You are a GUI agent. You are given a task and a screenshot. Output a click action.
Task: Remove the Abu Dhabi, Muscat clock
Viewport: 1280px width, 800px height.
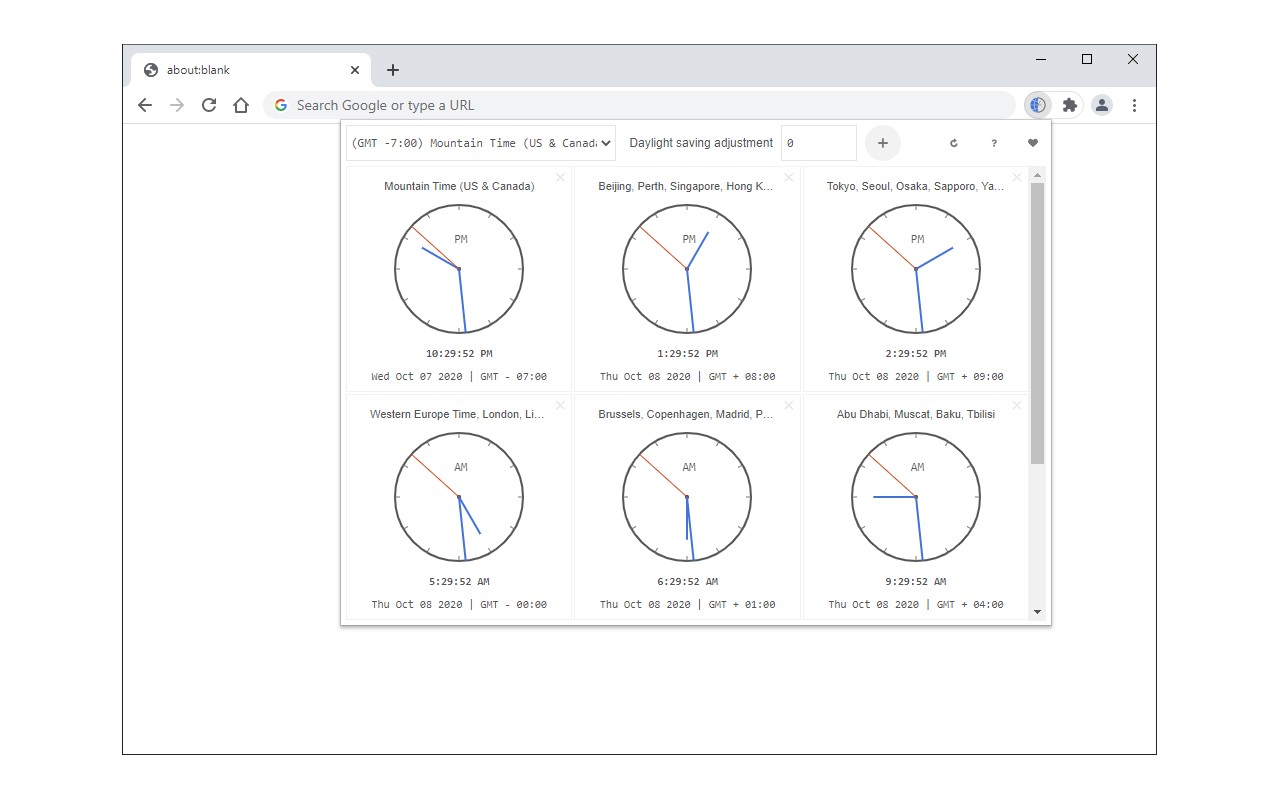coord(1017,405)
